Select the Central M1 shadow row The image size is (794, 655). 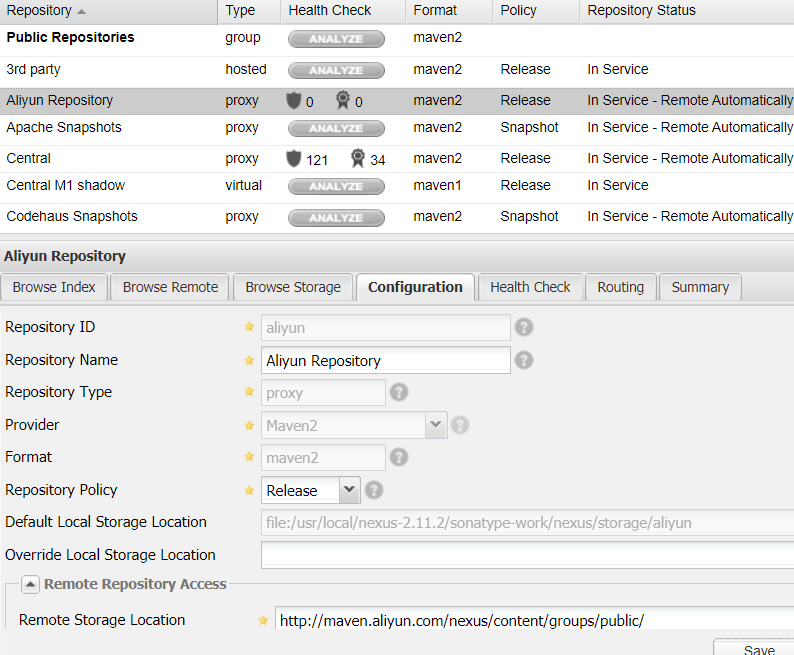tap(397, 186)
